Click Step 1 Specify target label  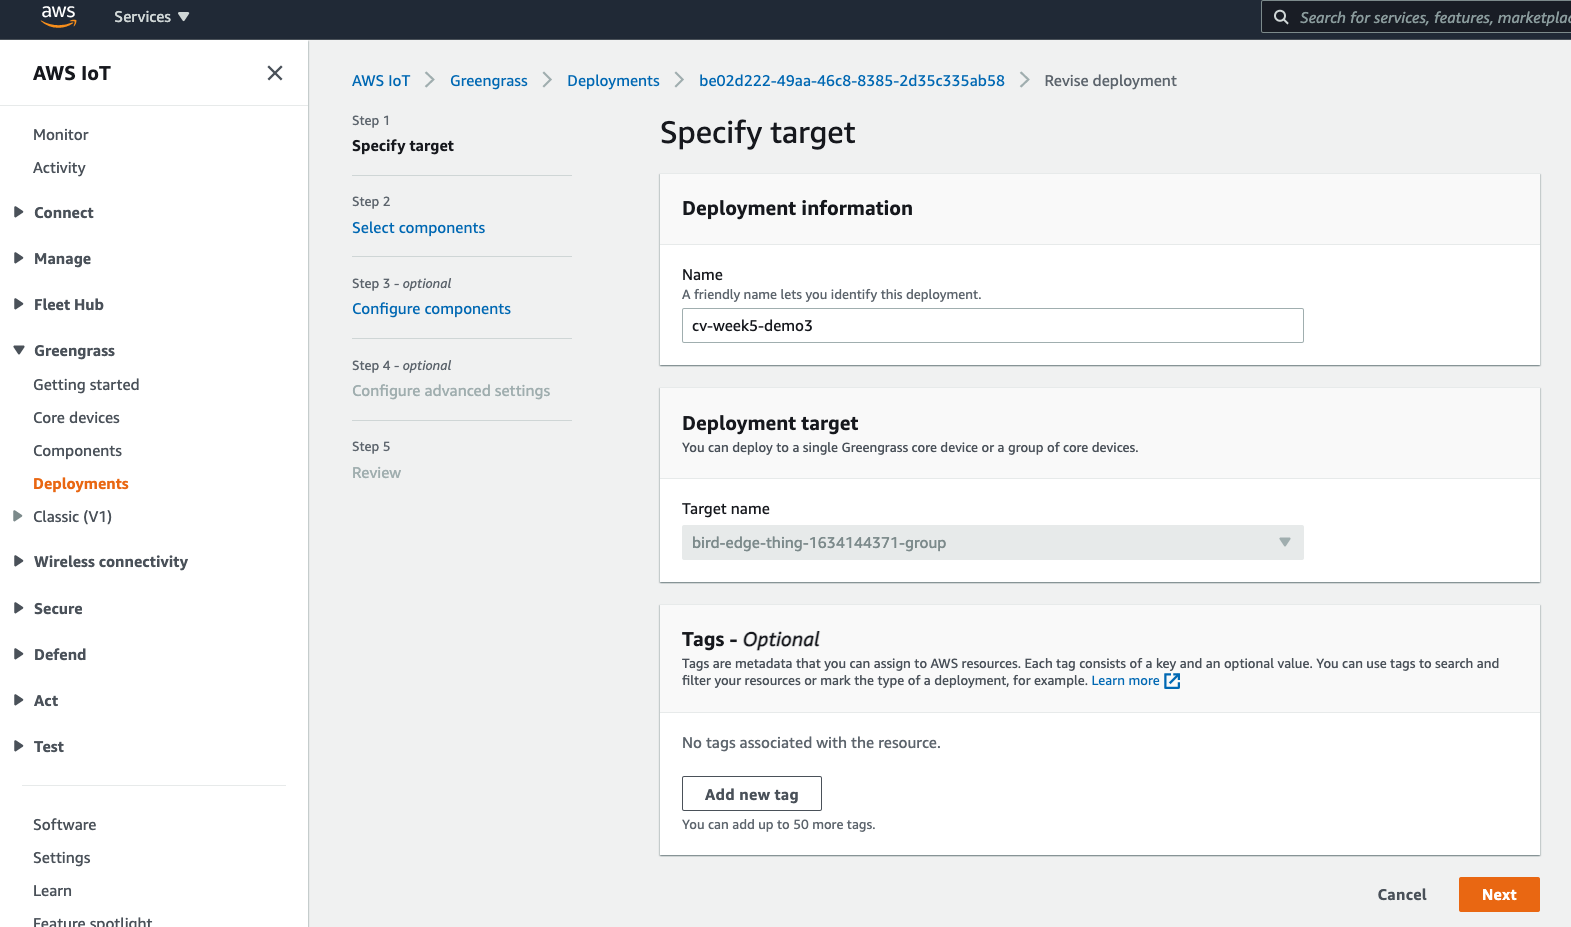pyautogui.click(x=403, y=146)
